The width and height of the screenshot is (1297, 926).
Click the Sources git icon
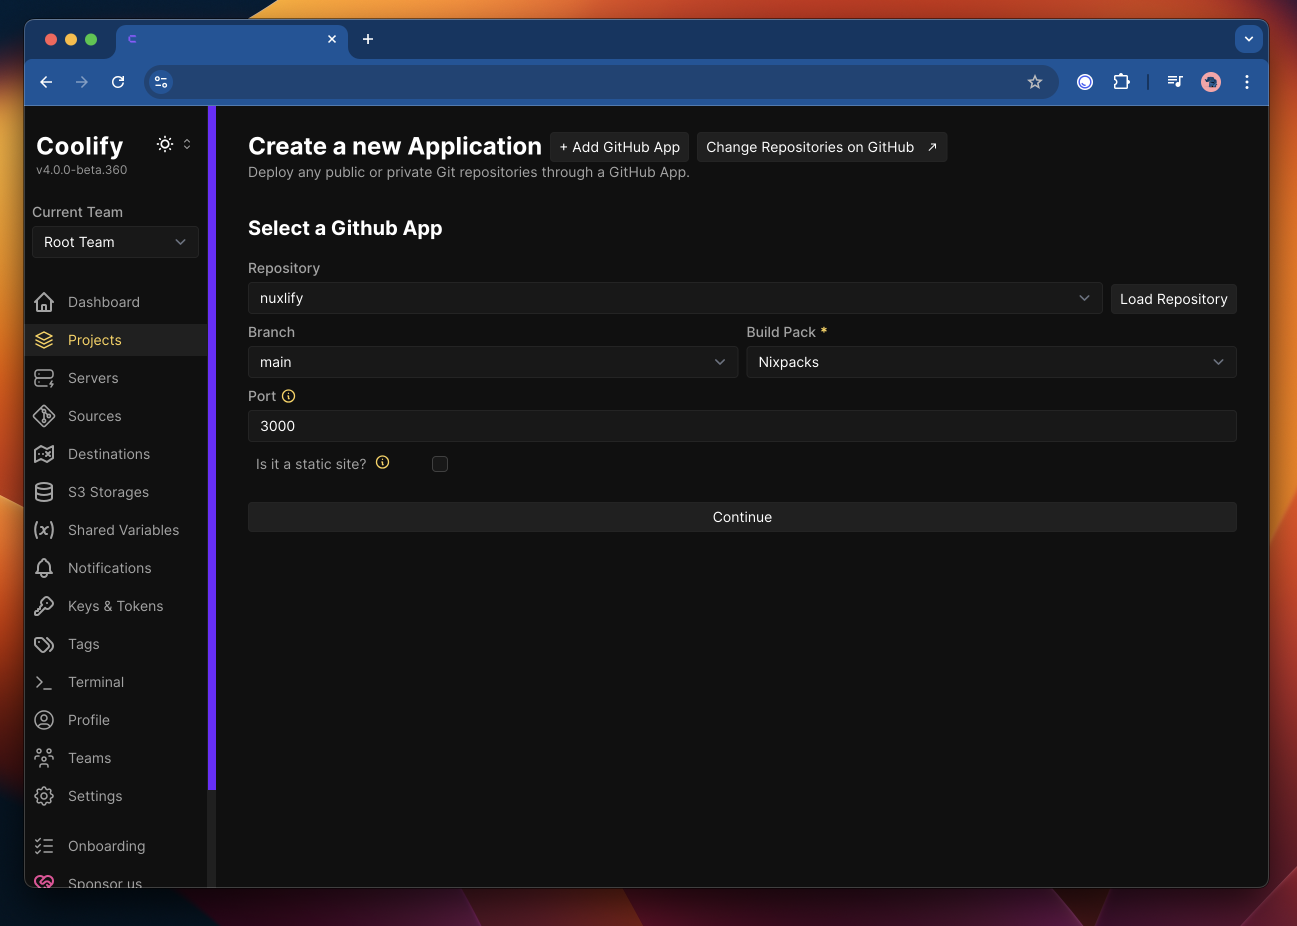click(44, 416)
